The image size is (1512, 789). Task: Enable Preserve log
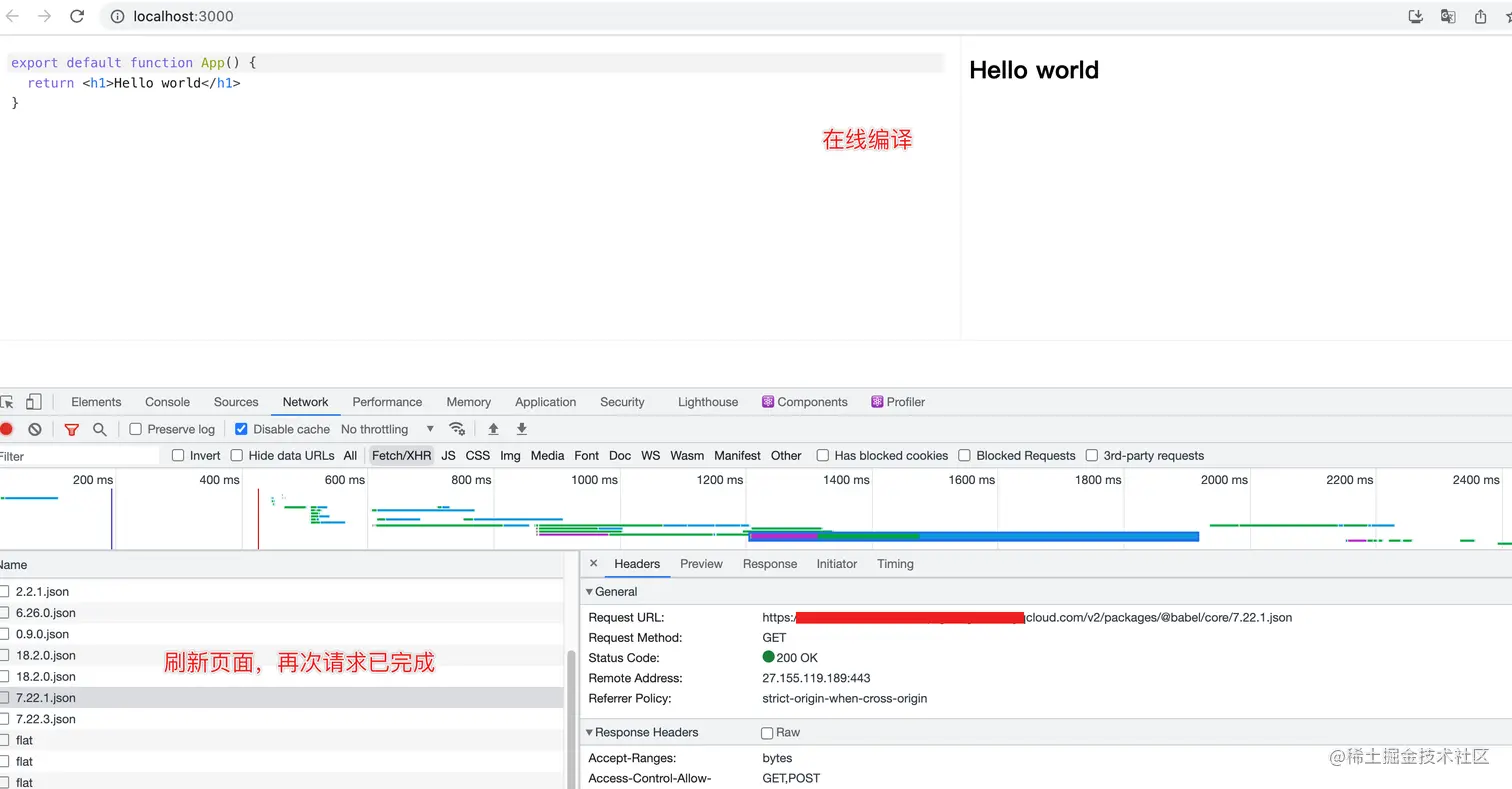click(135, 428)
